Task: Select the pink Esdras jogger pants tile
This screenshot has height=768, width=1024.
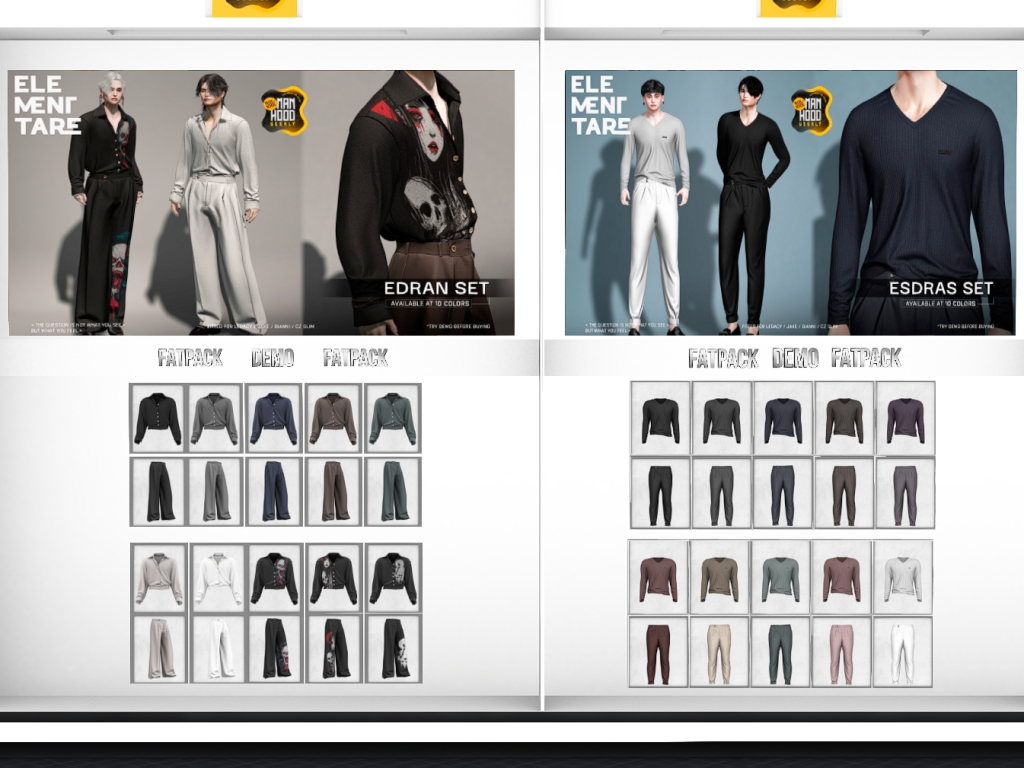Action: (841, 652)
